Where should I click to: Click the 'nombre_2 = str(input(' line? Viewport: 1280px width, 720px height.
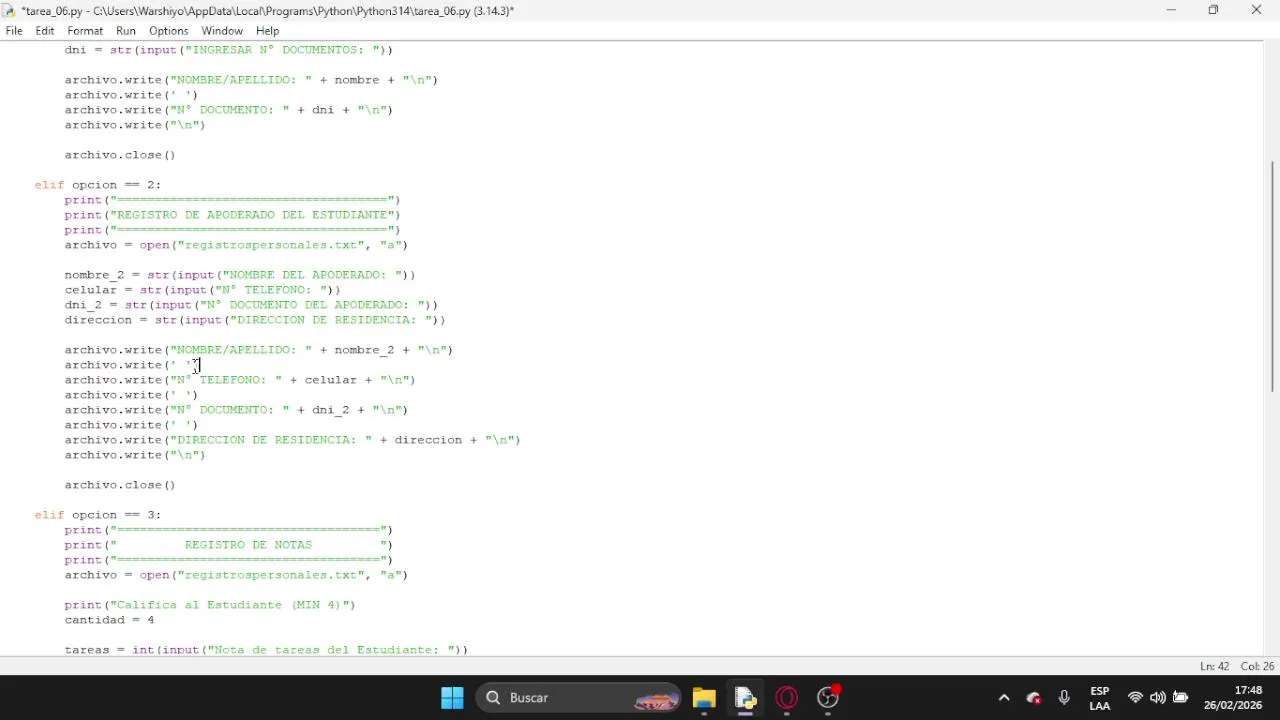(x=240, y=275)
